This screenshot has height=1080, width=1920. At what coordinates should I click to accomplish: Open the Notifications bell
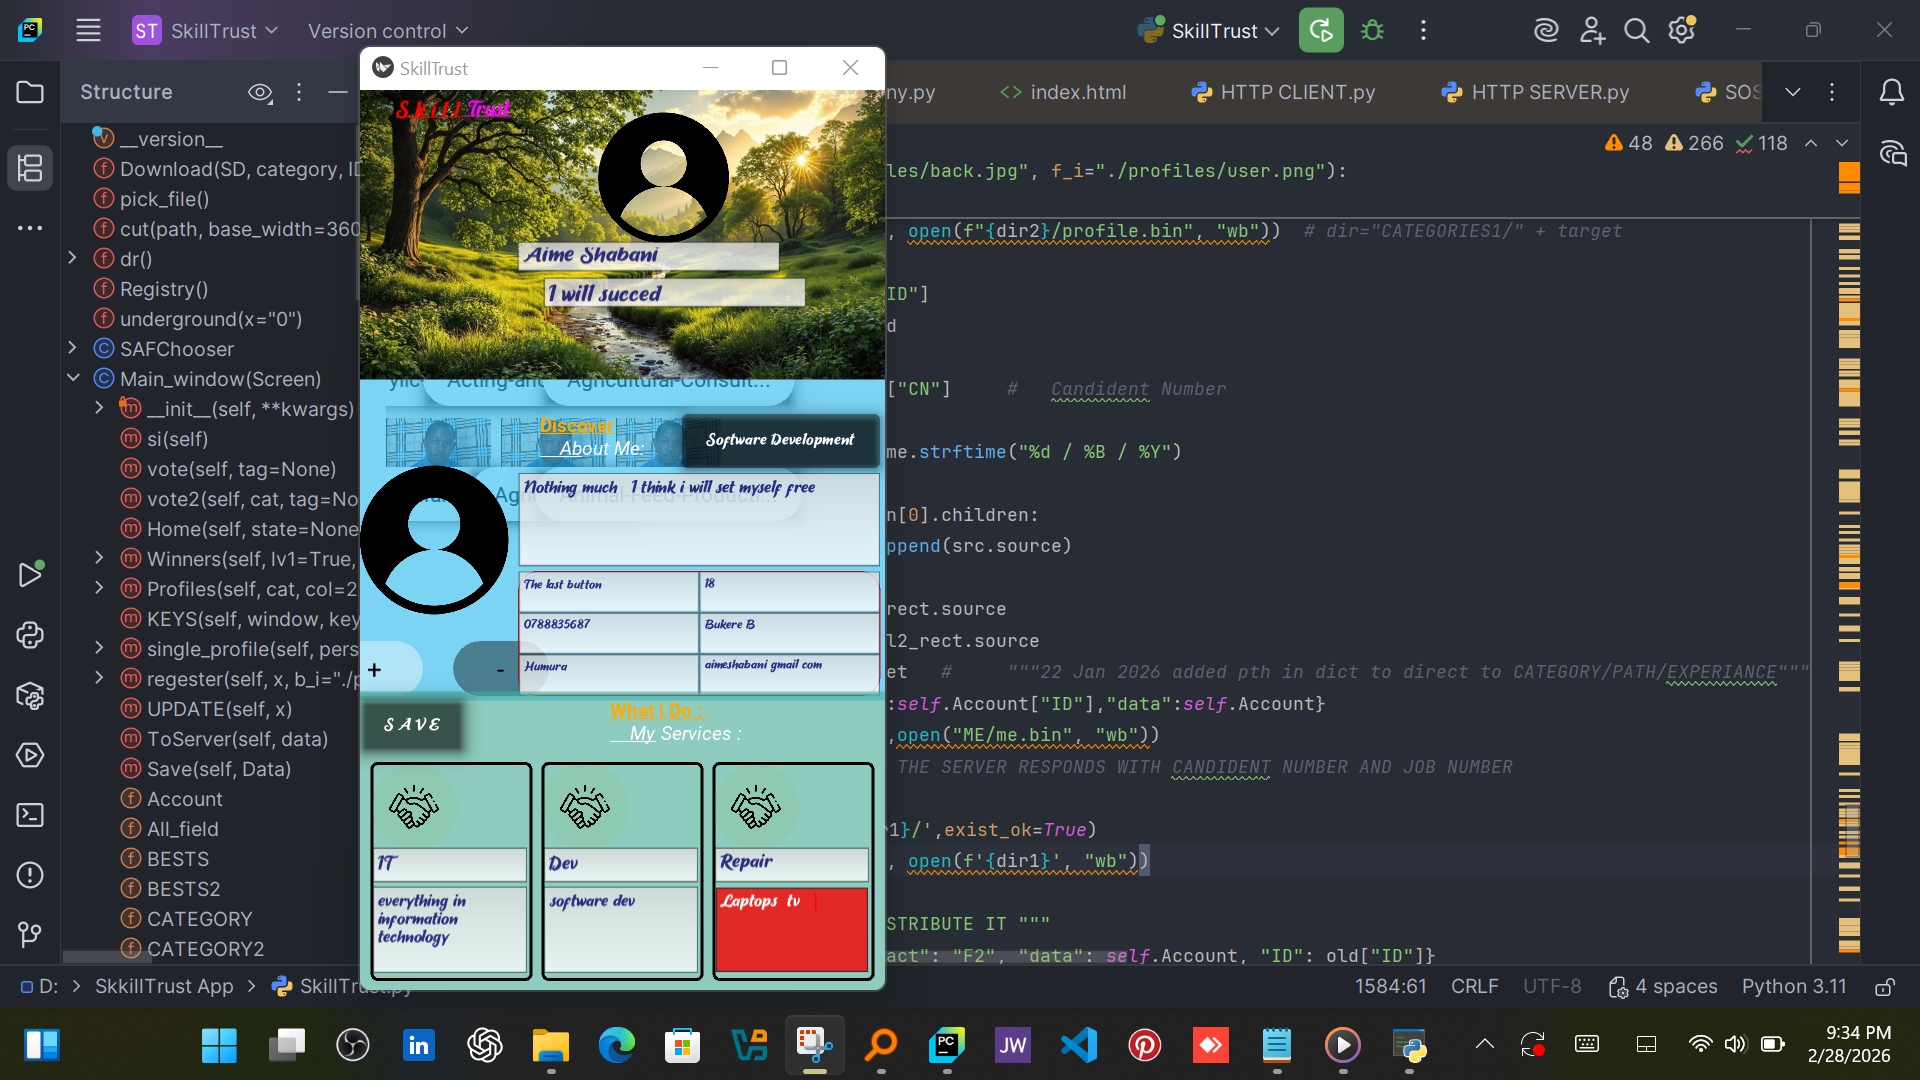(x=1892, y=92)
